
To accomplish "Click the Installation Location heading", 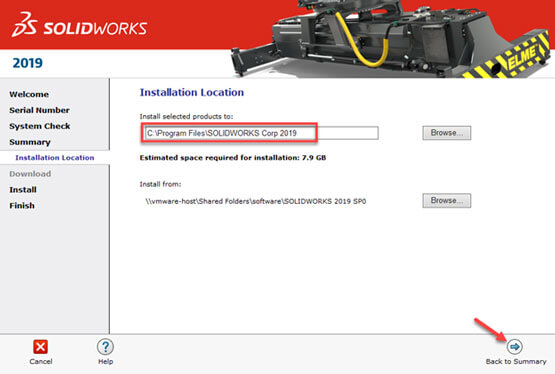I will point(192,92).
